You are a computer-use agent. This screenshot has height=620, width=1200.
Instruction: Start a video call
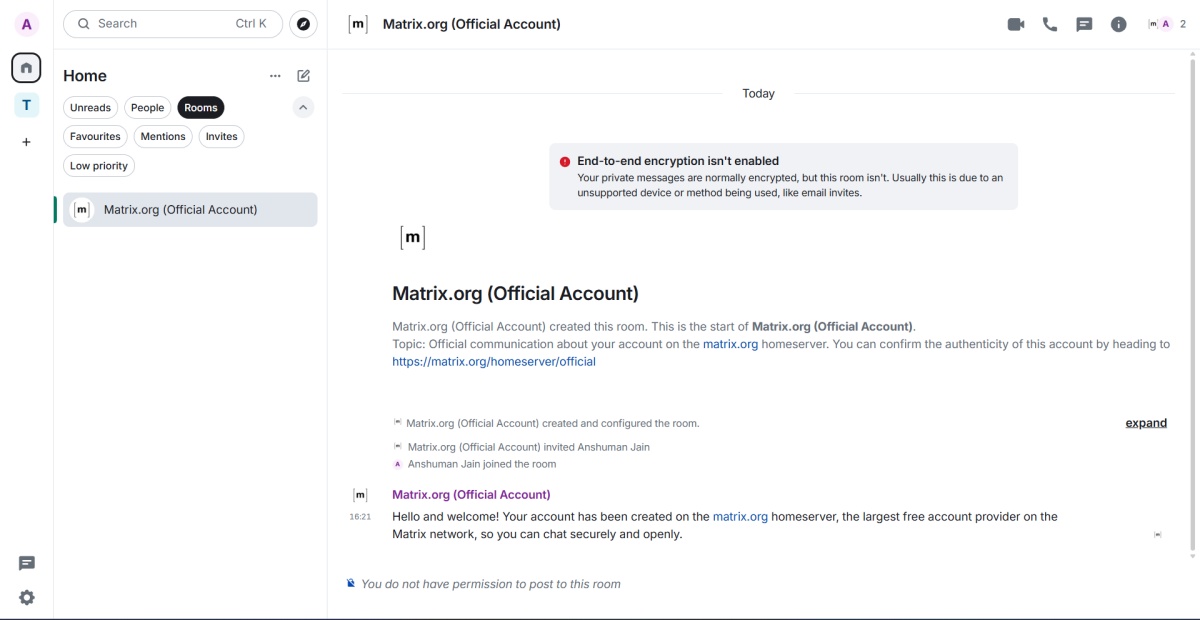[x=1014, y=23]
